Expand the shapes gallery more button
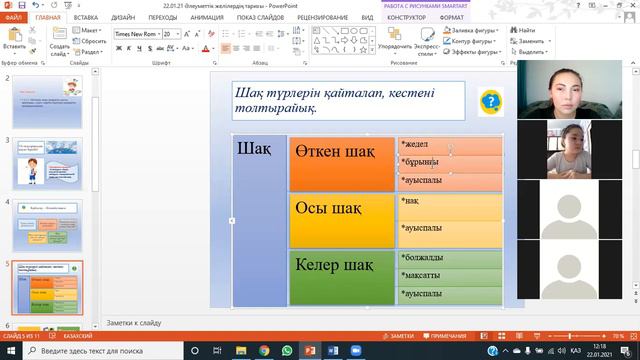This screenshot has width=640, height=360. point(372,50)
